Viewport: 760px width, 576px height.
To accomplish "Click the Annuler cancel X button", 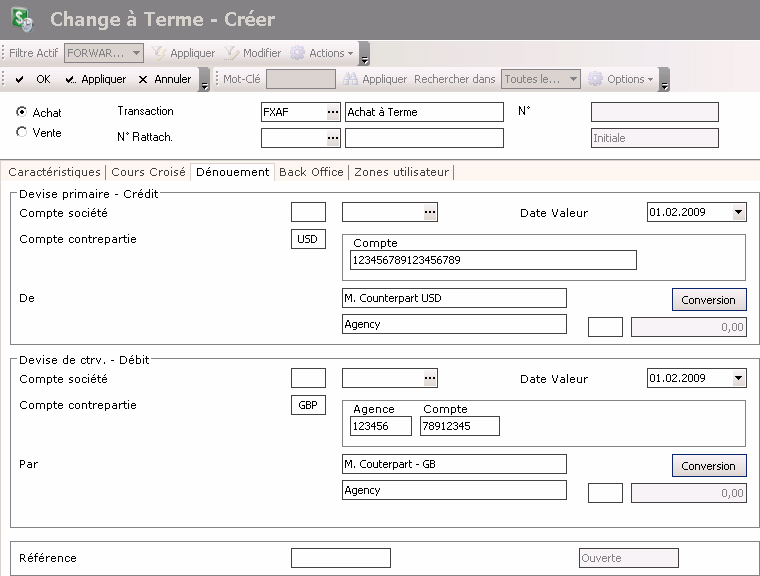I will [x=164, y=79].
